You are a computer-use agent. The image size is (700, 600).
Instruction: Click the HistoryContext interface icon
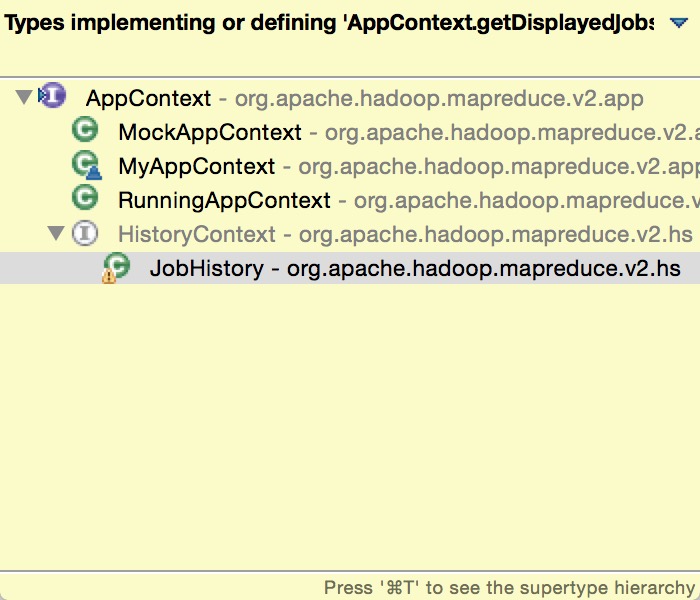coord(85,233)
